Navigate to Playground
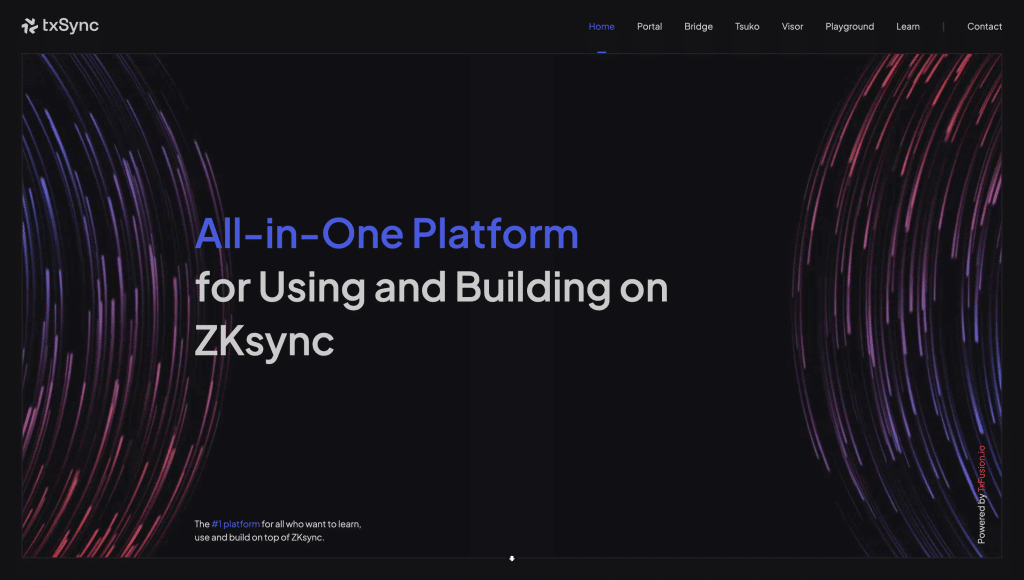 [850, 27]
